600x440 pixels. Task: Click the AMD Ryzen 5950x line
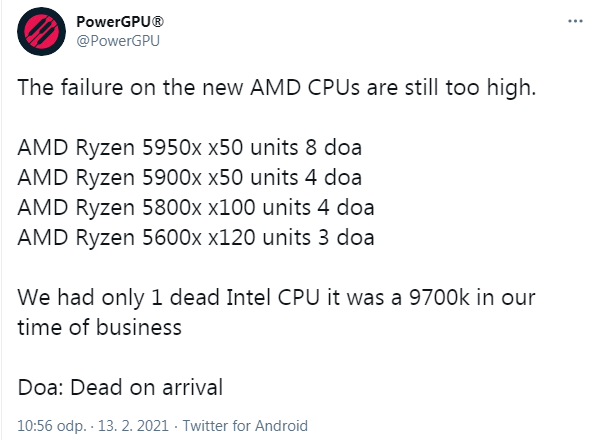[189, 148]
